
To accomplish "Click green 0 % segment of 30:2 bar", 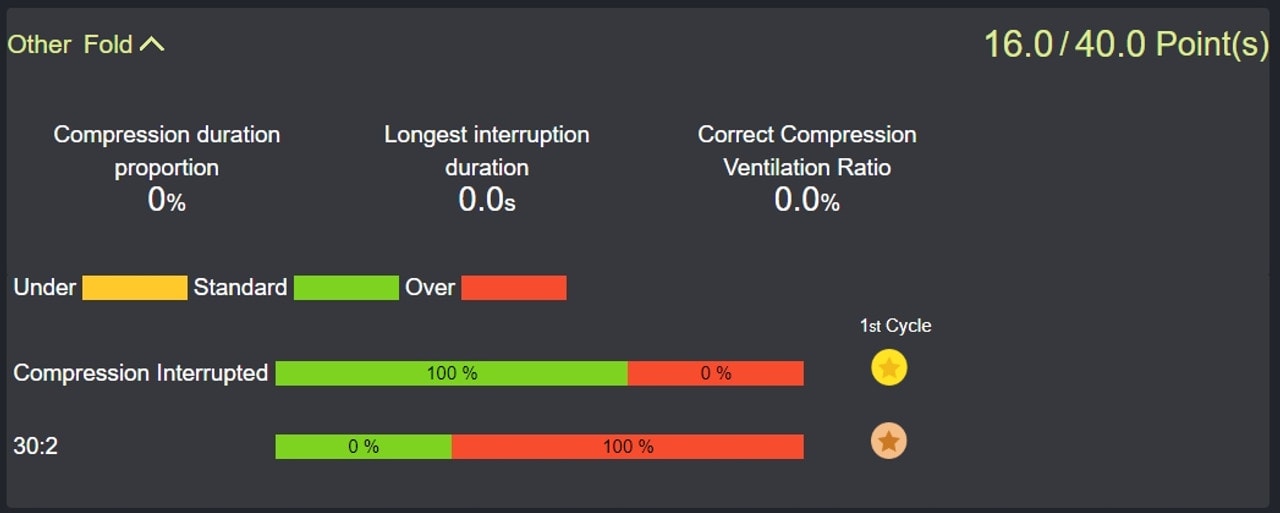I will [x=363, y=446].
